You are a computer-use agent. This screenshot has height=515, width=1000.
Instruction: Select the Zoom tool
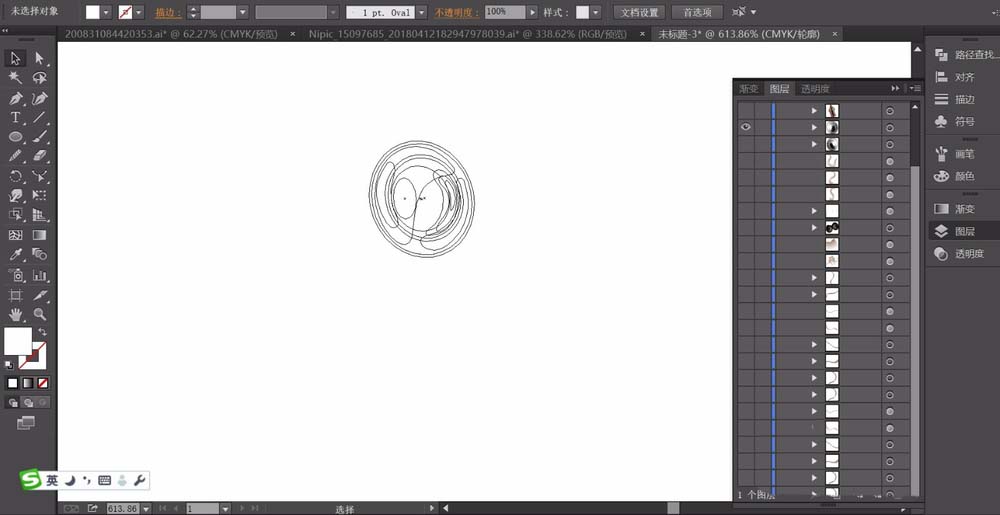[40, 314]
